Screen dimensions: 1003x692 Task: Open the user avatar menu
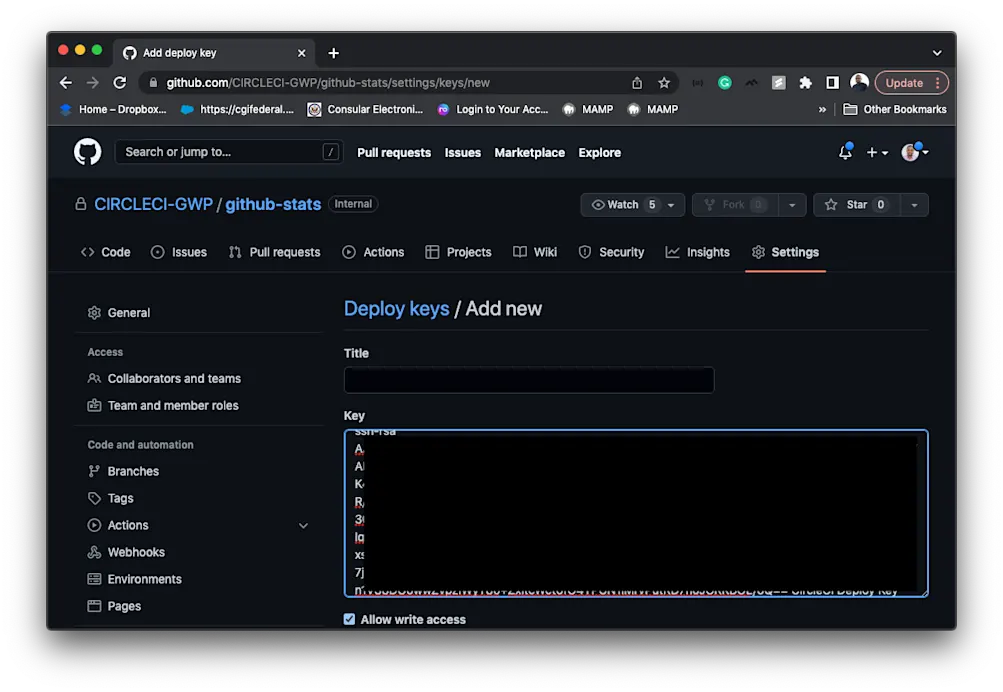click(914, 152)
